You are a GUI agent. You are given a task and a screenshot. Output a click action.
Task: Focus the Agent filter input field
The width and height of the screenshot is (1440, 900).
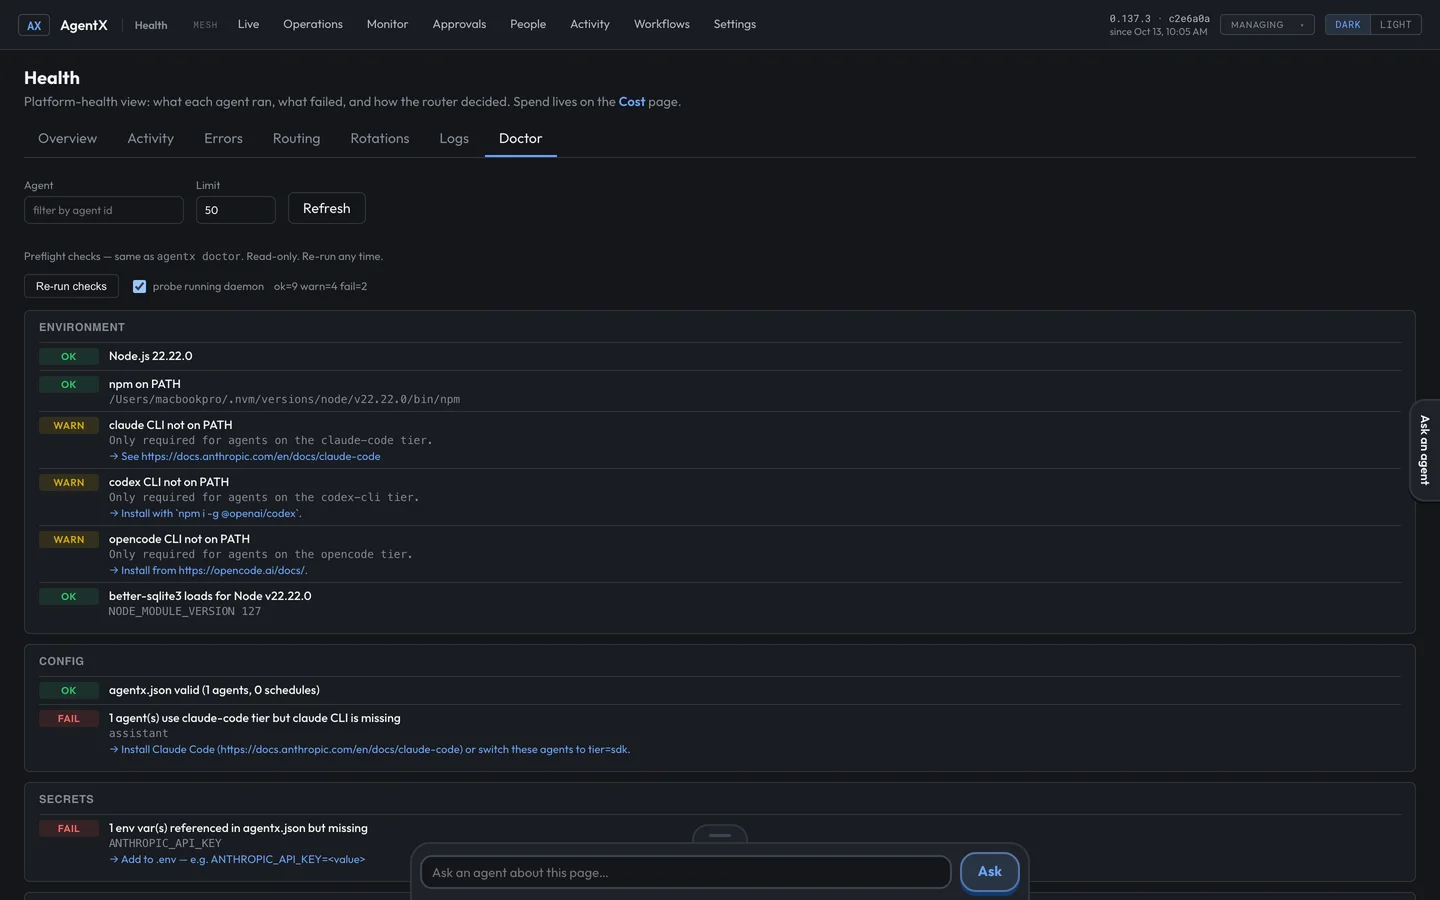coord(104,210)
